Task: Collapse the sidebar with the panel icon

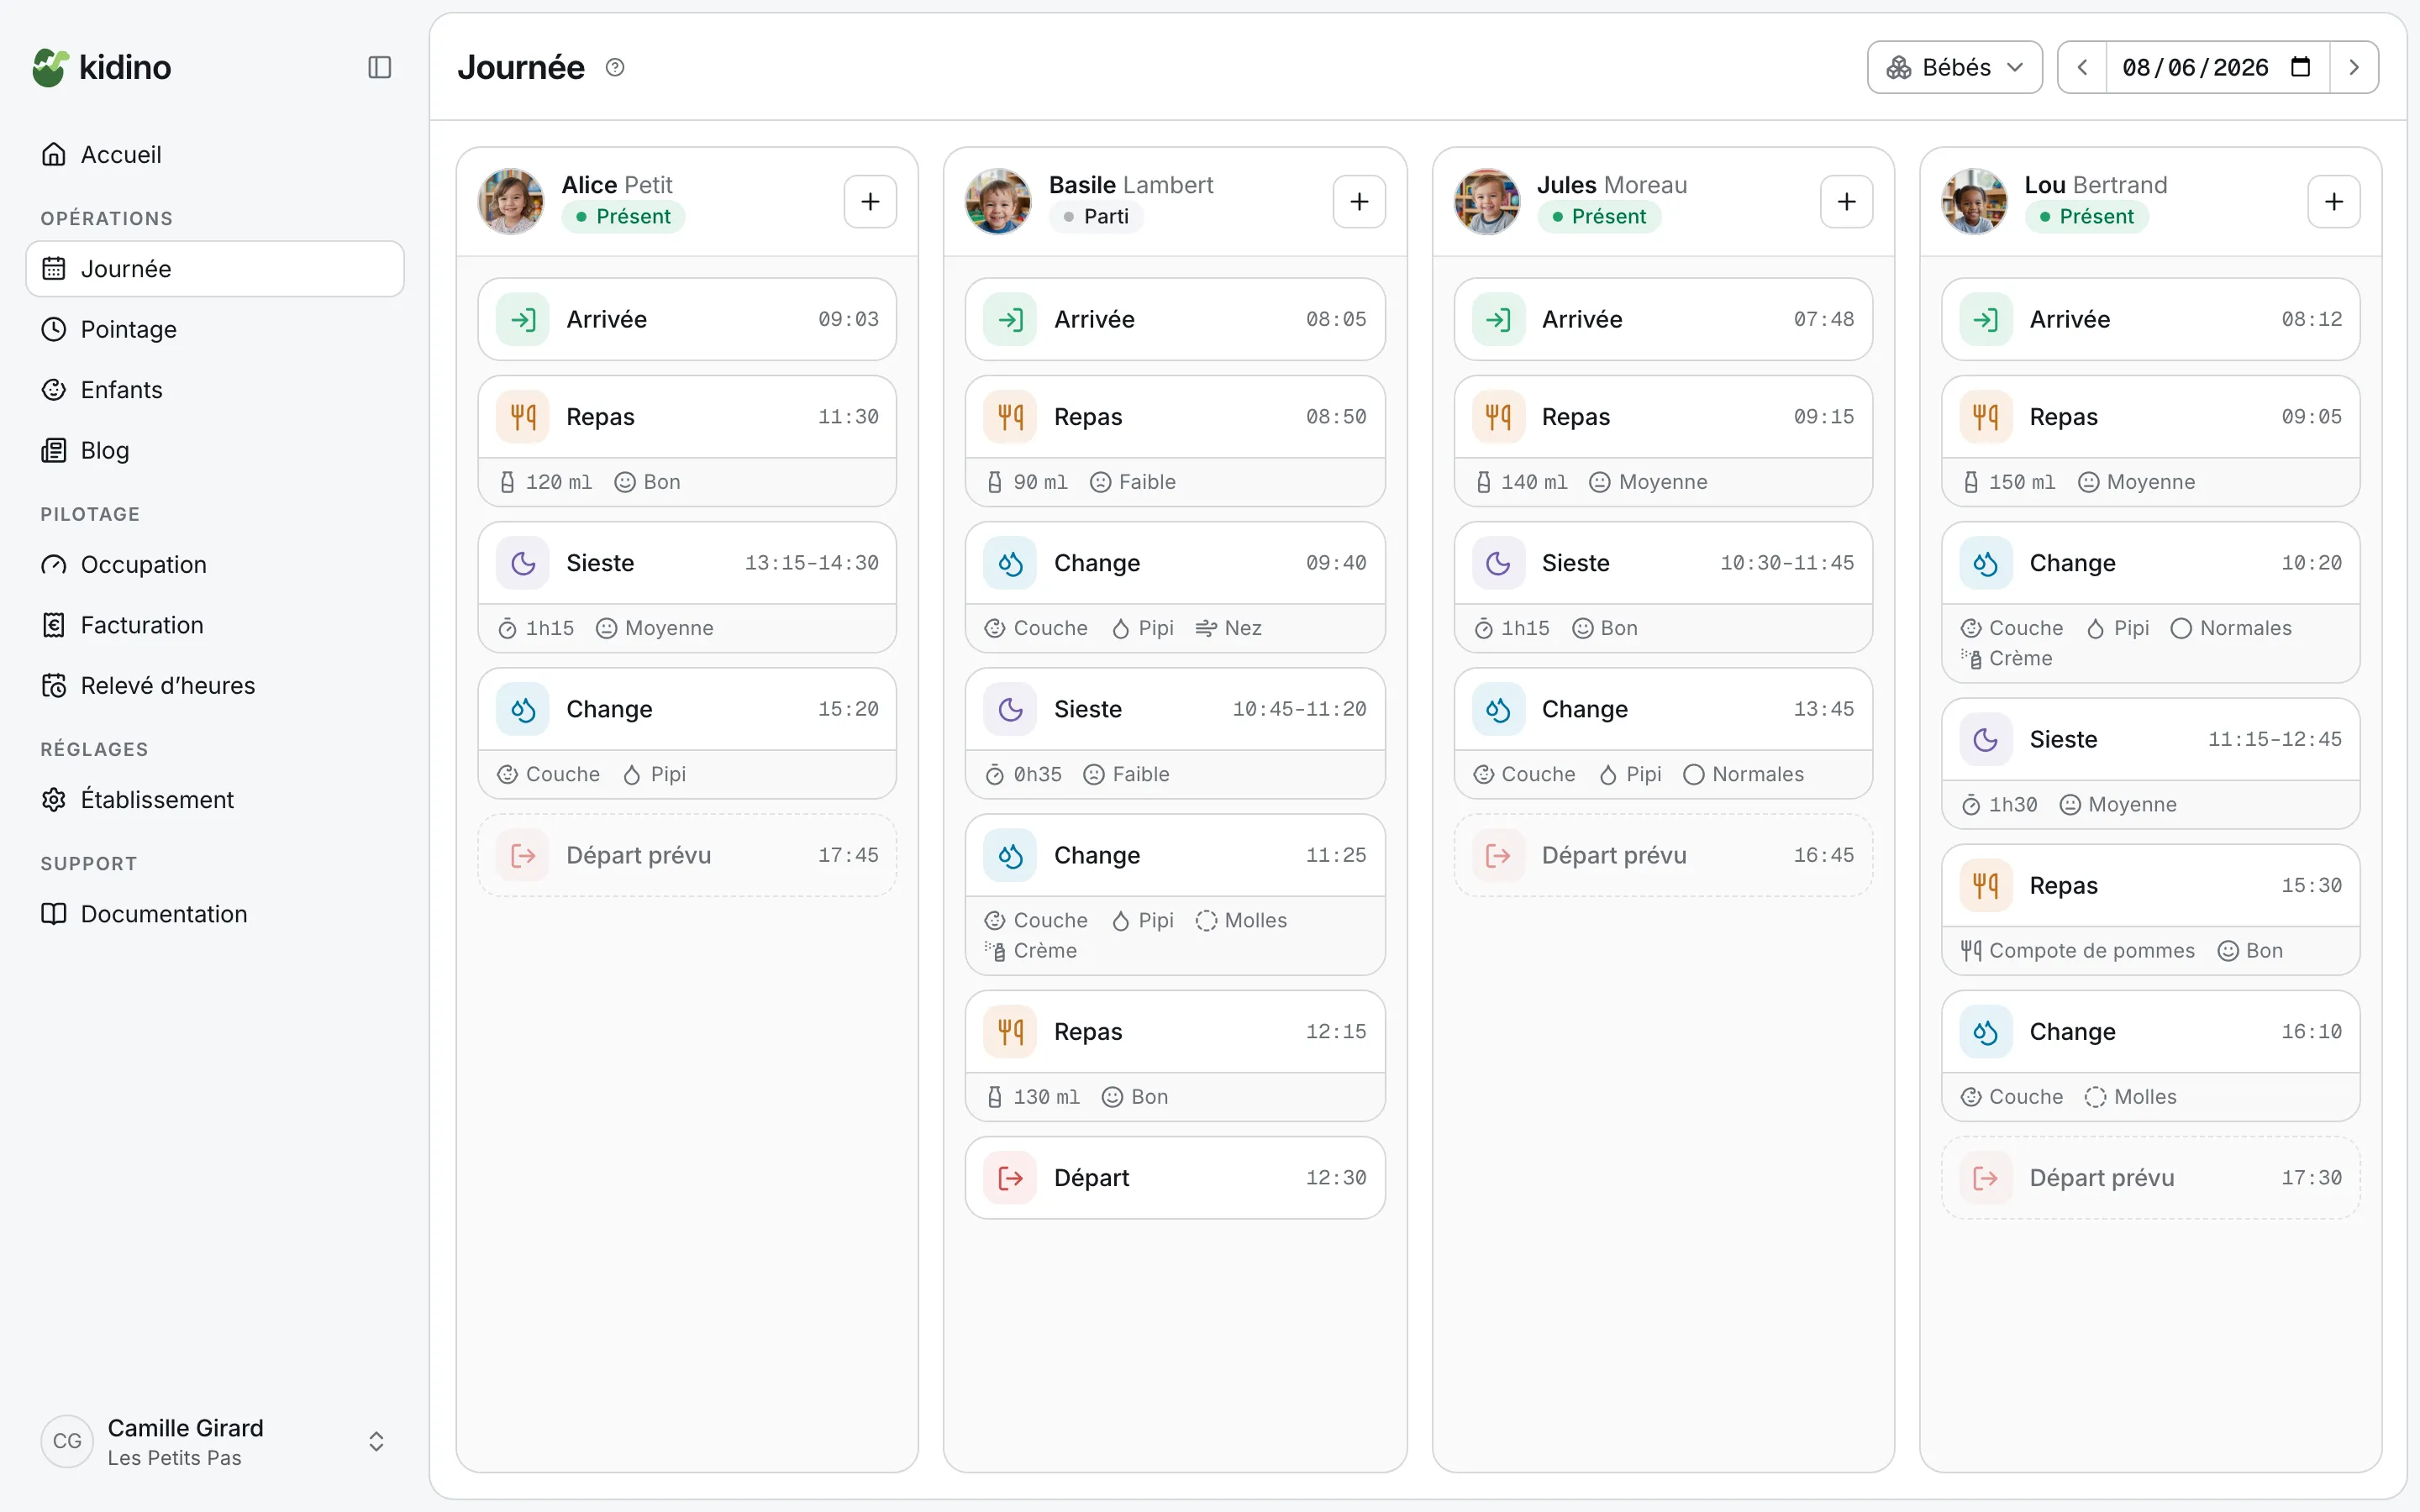Action: point(379,67)
